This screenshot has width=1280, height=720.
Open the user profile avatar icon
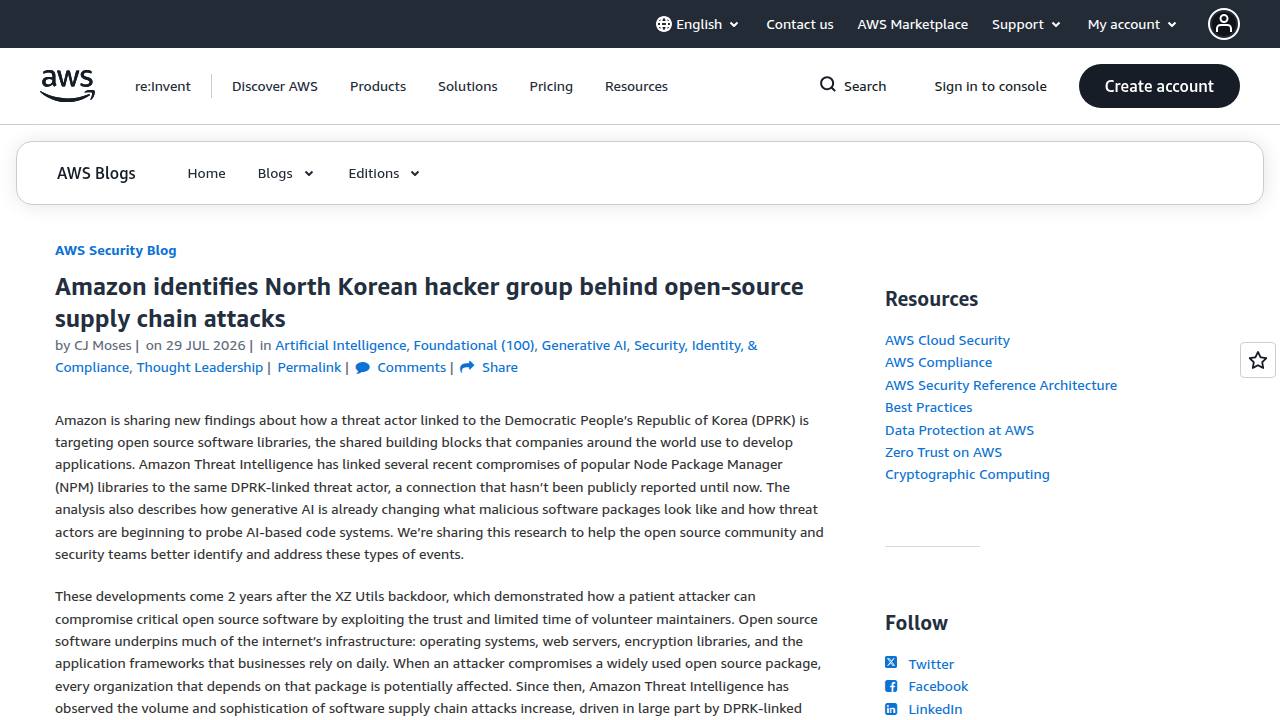1224,24
